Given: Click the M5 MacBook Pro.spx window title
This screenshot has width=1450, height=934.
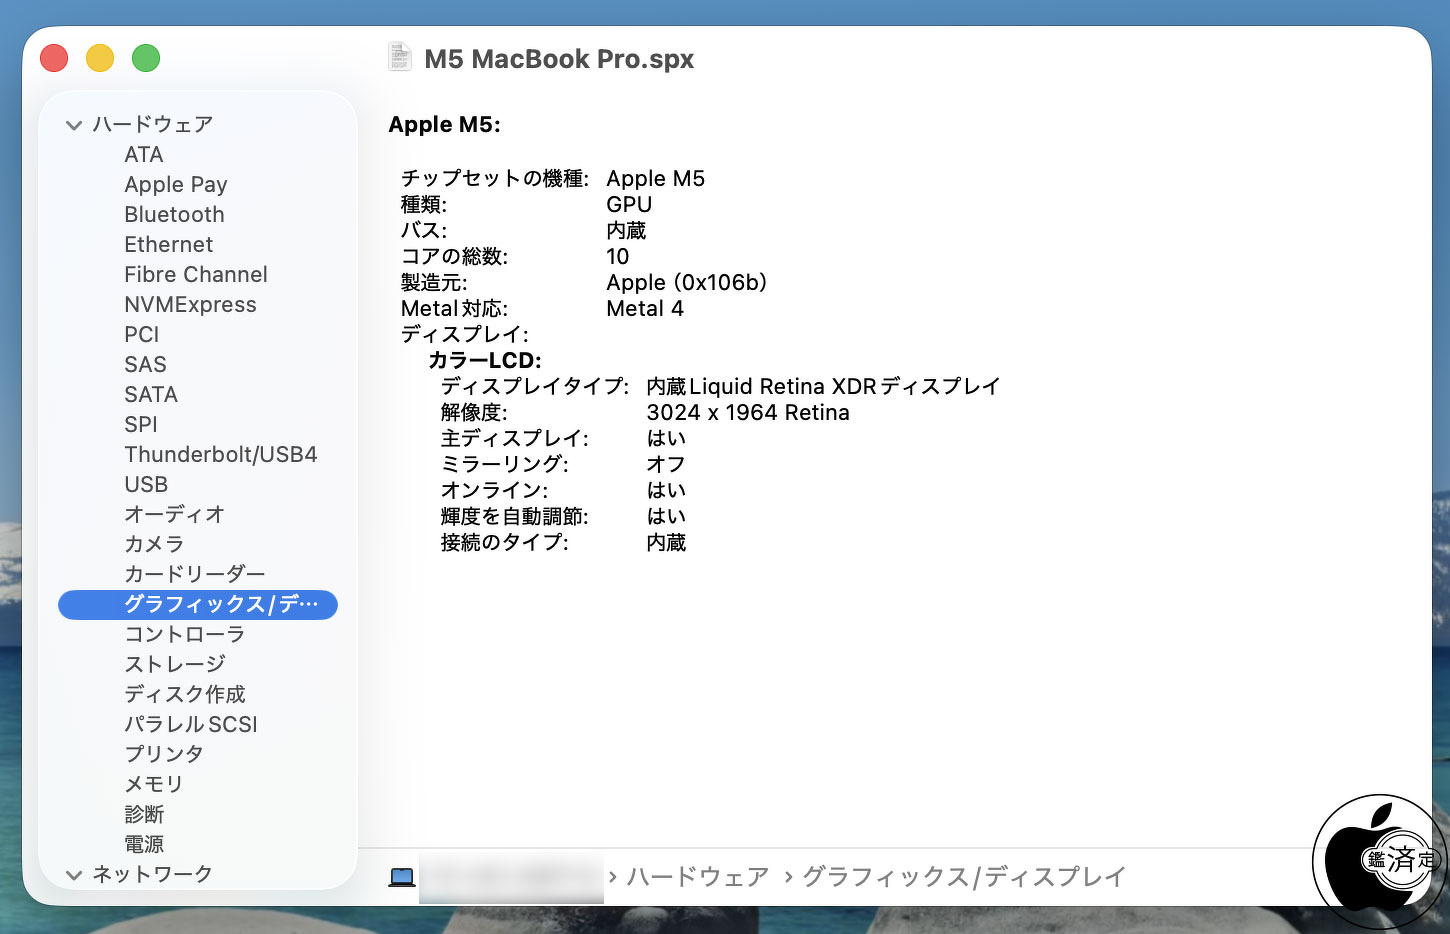Looking at the screenshot, I should pyautogui.click(x=558, y=59).
